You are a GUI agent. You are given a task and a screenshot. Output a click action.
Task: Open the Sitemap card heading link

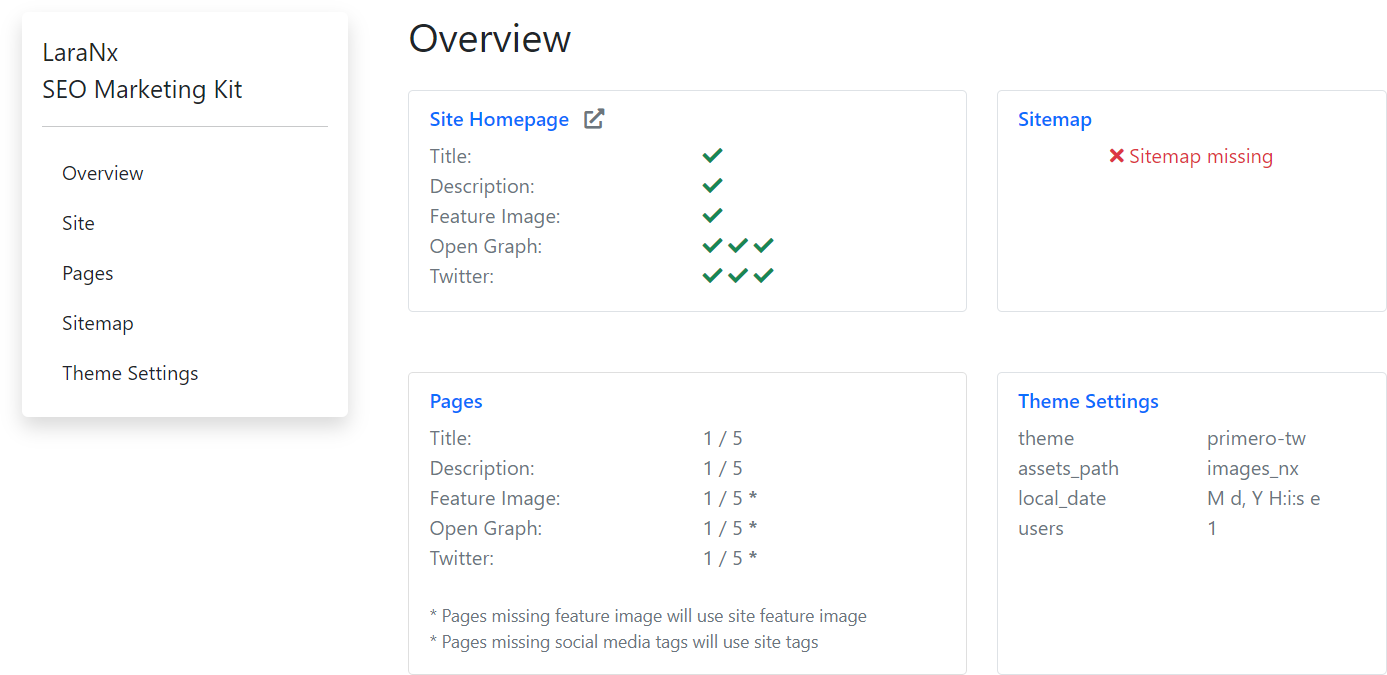[x=1055, y=119]
